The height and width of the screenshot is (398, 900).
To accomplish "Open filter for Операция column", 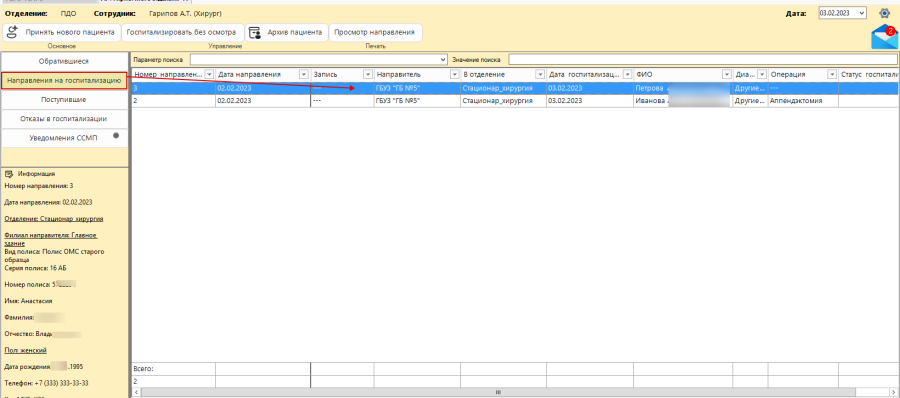I will [x=832, y=75].
